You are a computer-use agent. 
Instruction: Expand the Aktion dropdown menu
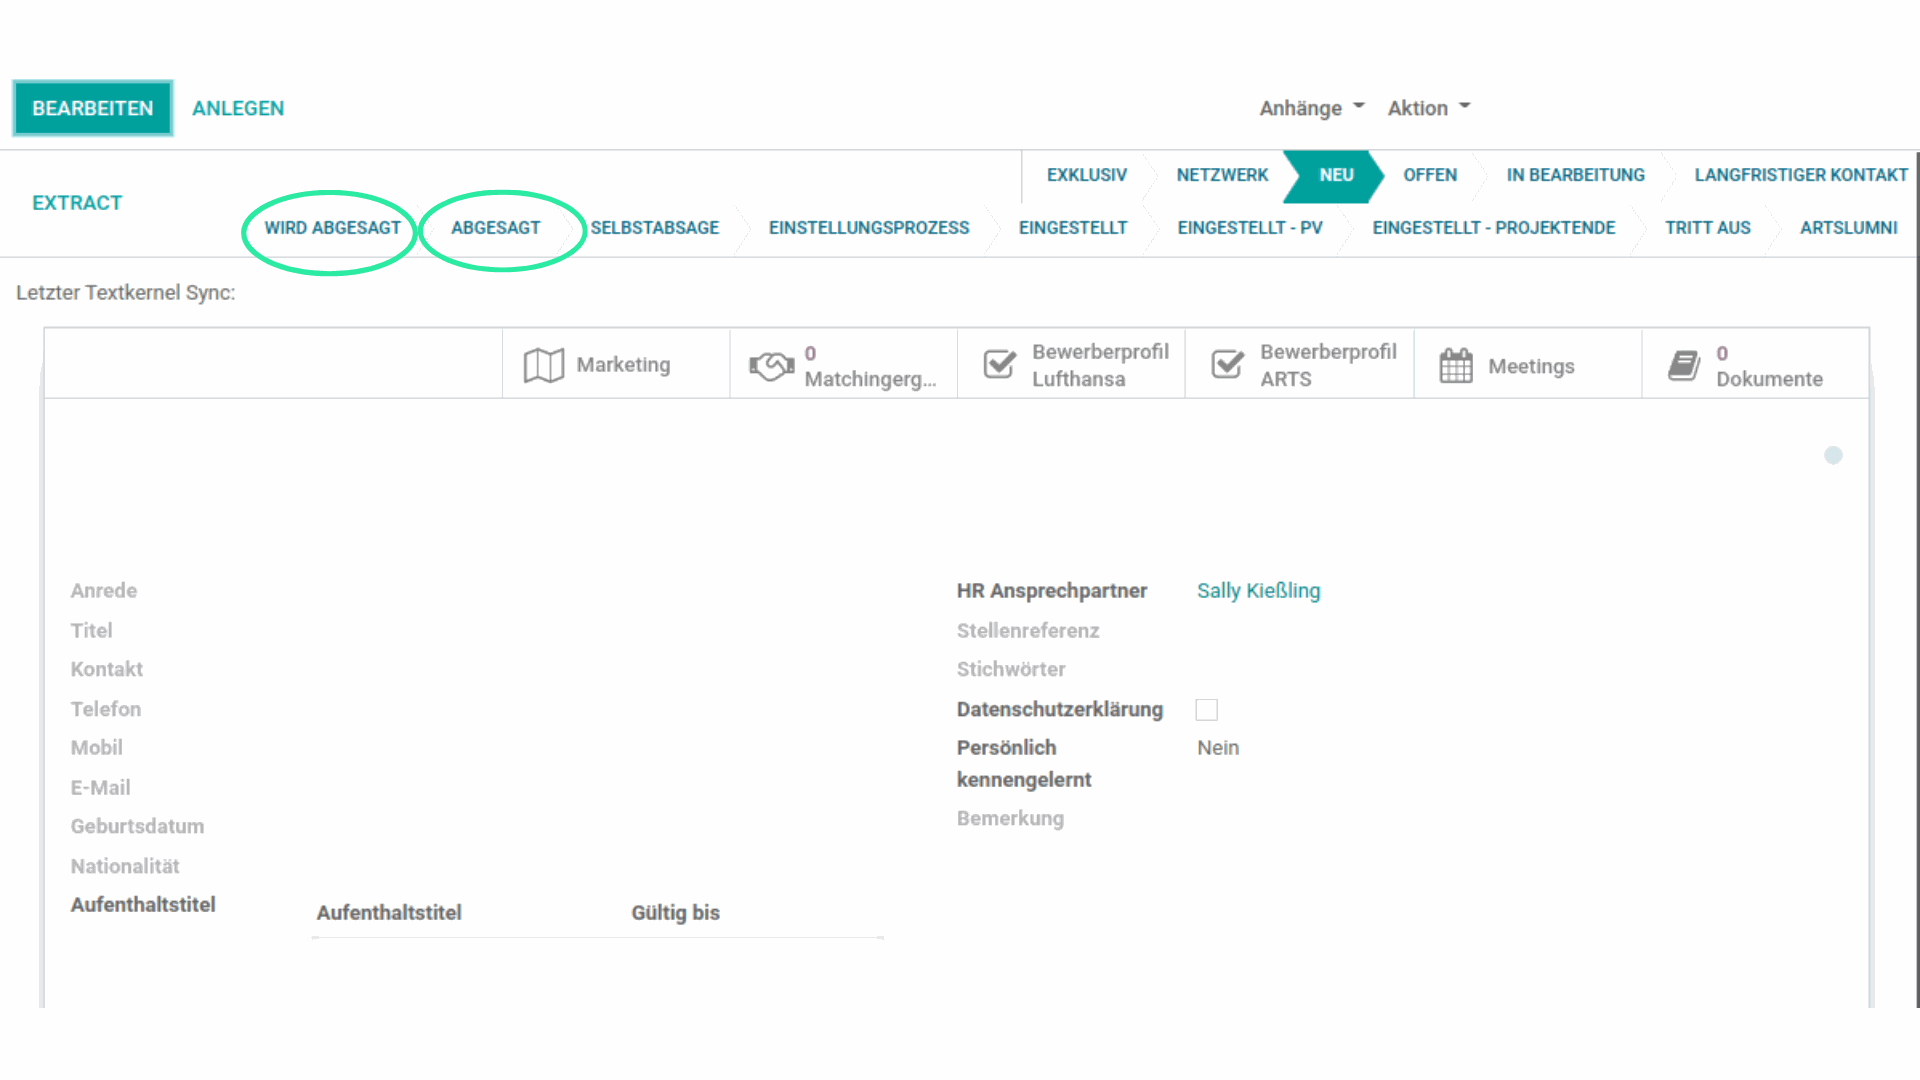(1428, 108)
